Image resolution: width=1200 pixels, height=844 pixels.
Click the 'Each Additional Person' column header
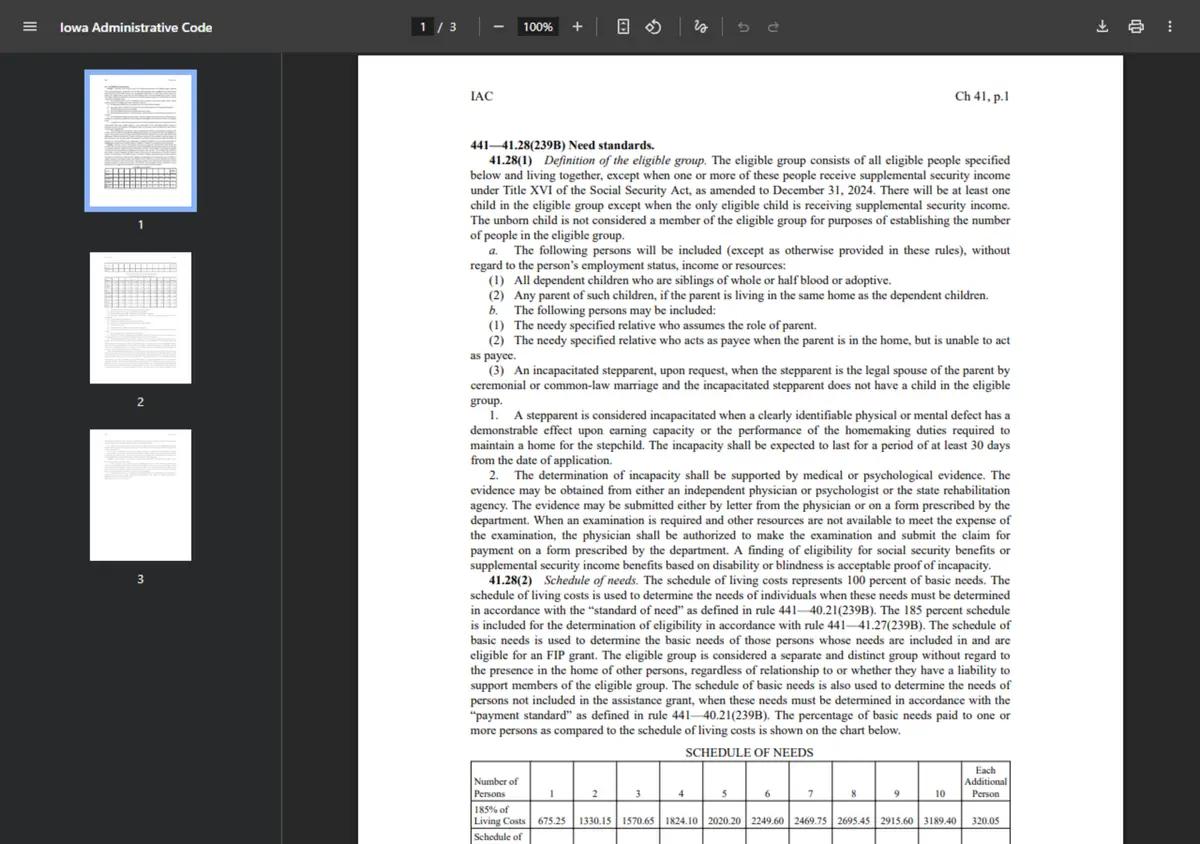[985, 782]
